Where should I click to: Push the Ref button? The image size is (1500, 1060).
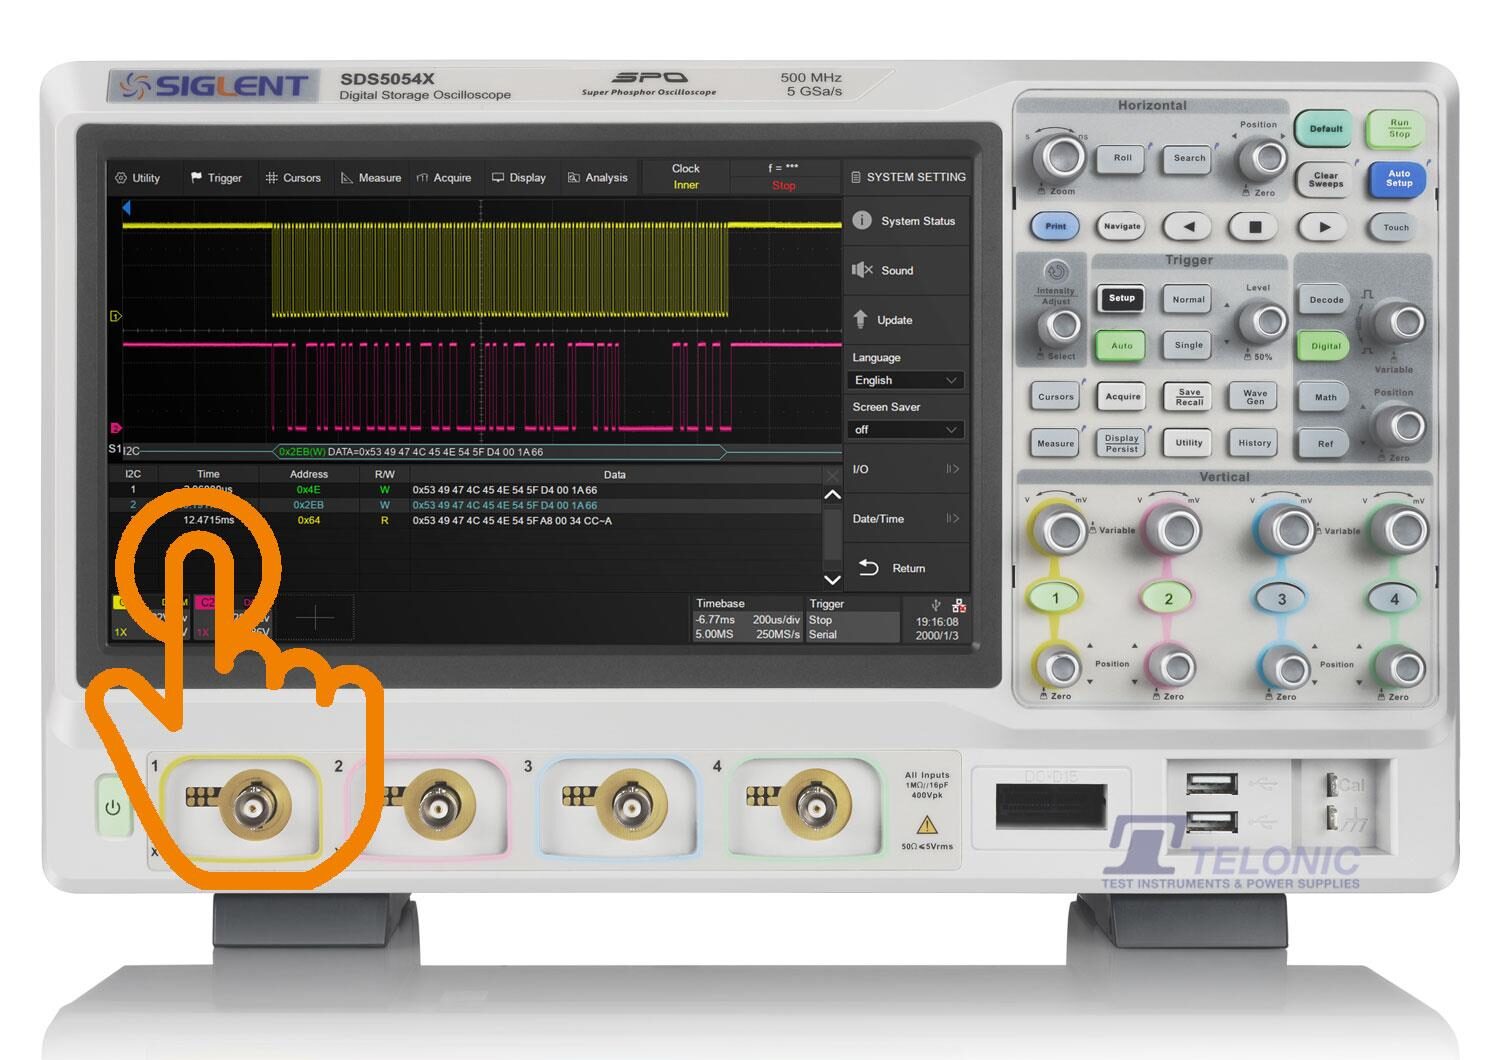click(1326, 443)
